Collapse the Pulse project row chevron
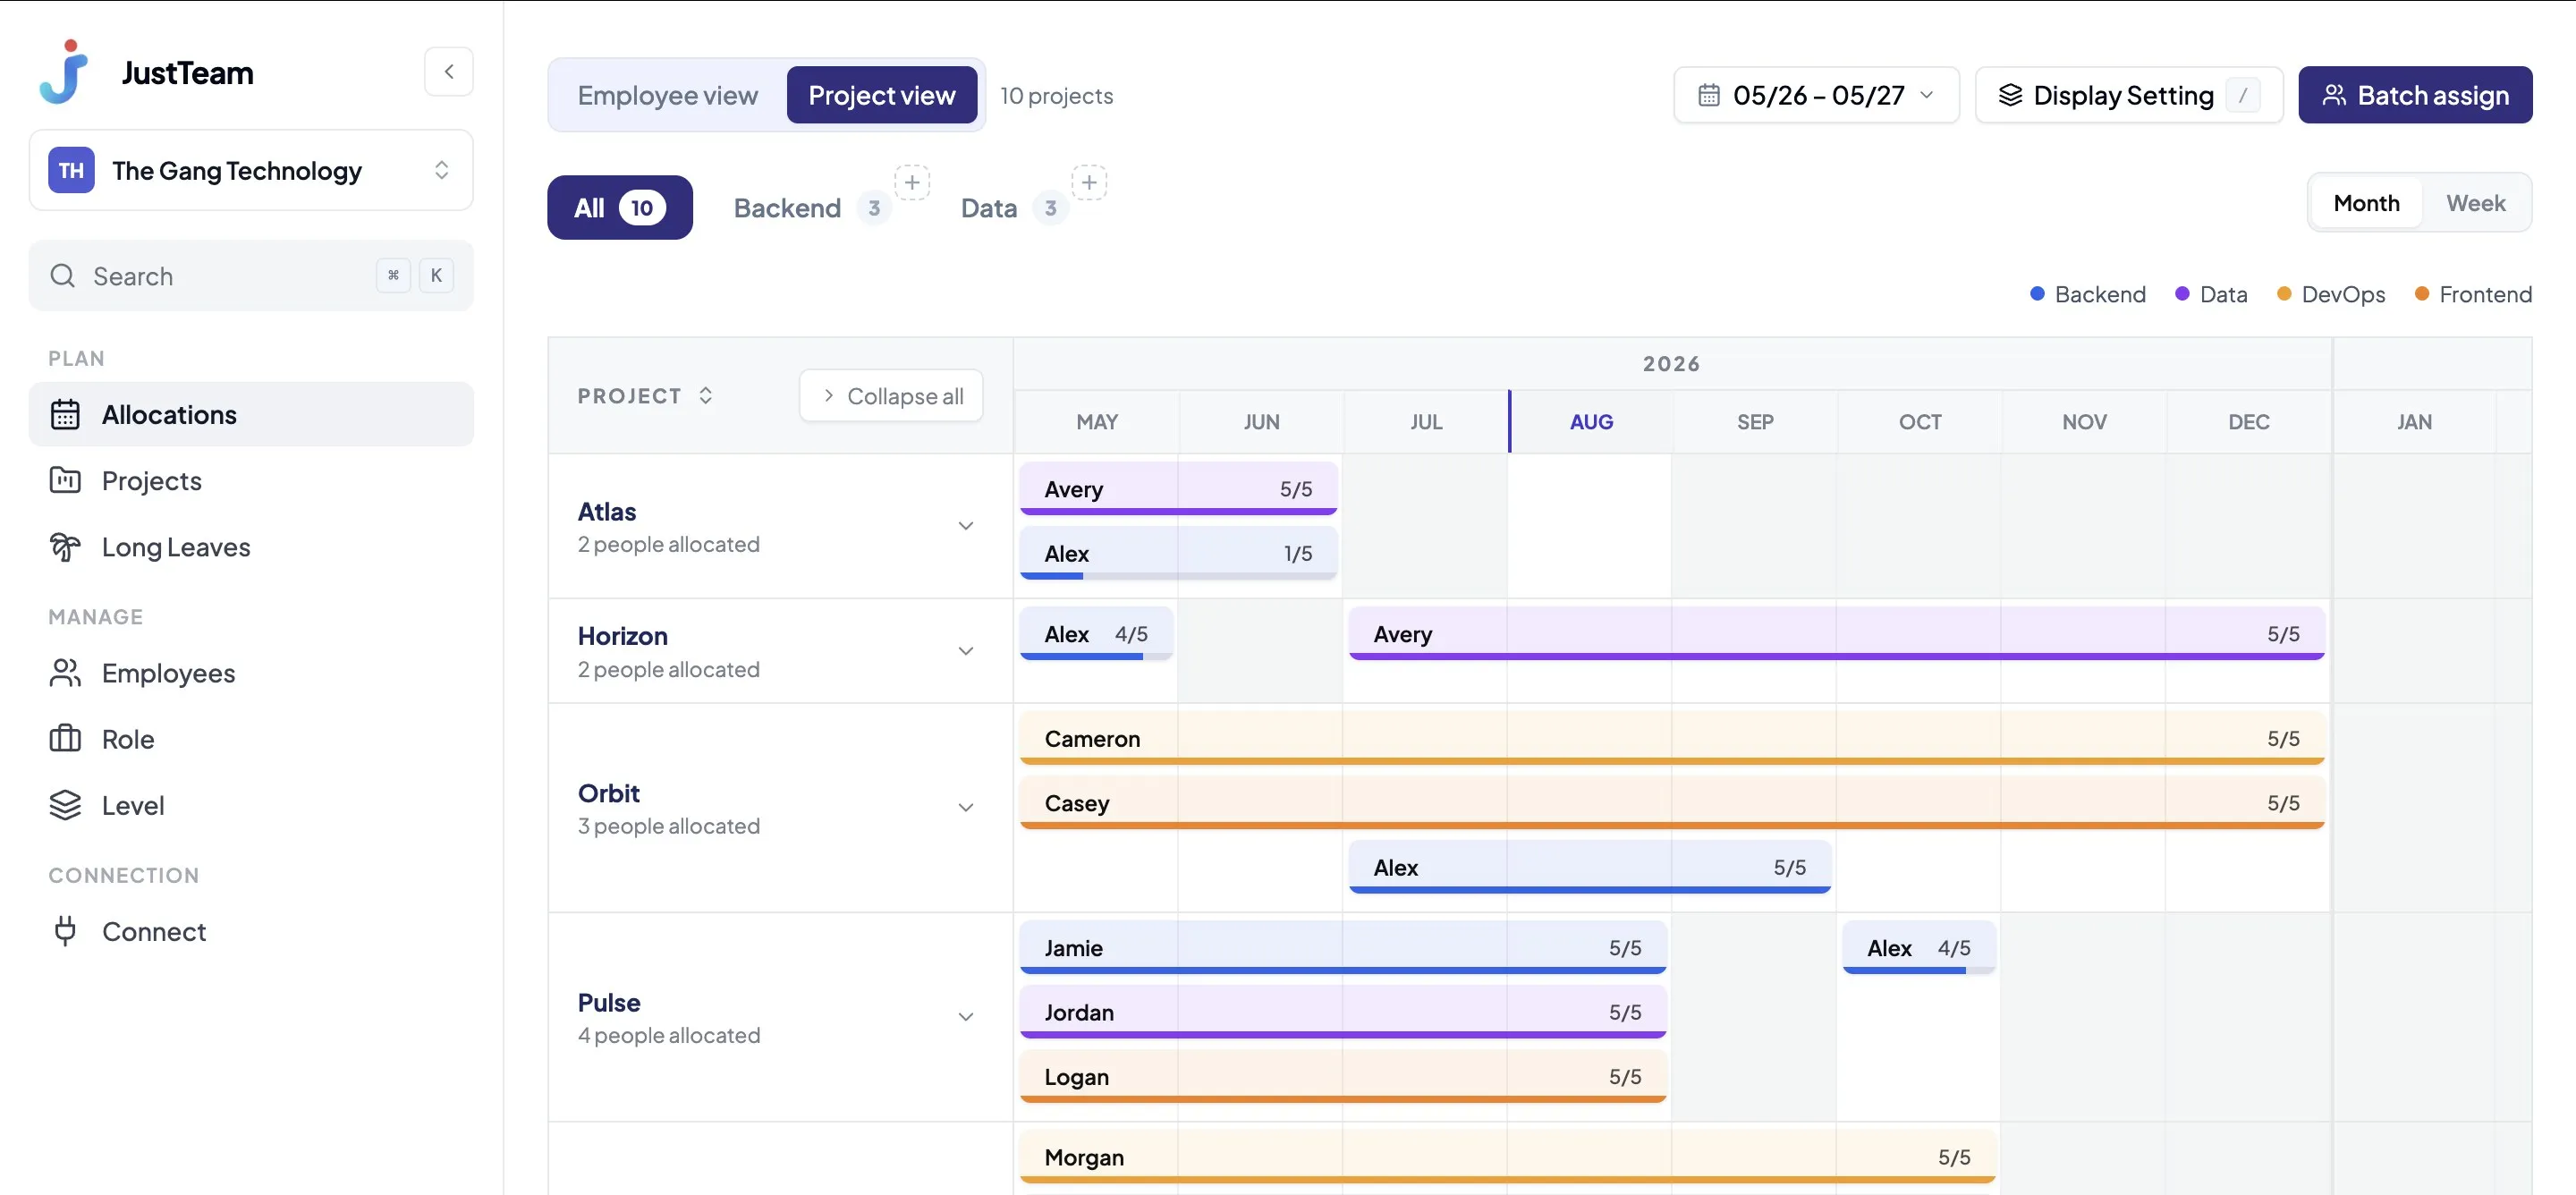2576x1195 pixels. [966, 1017]
